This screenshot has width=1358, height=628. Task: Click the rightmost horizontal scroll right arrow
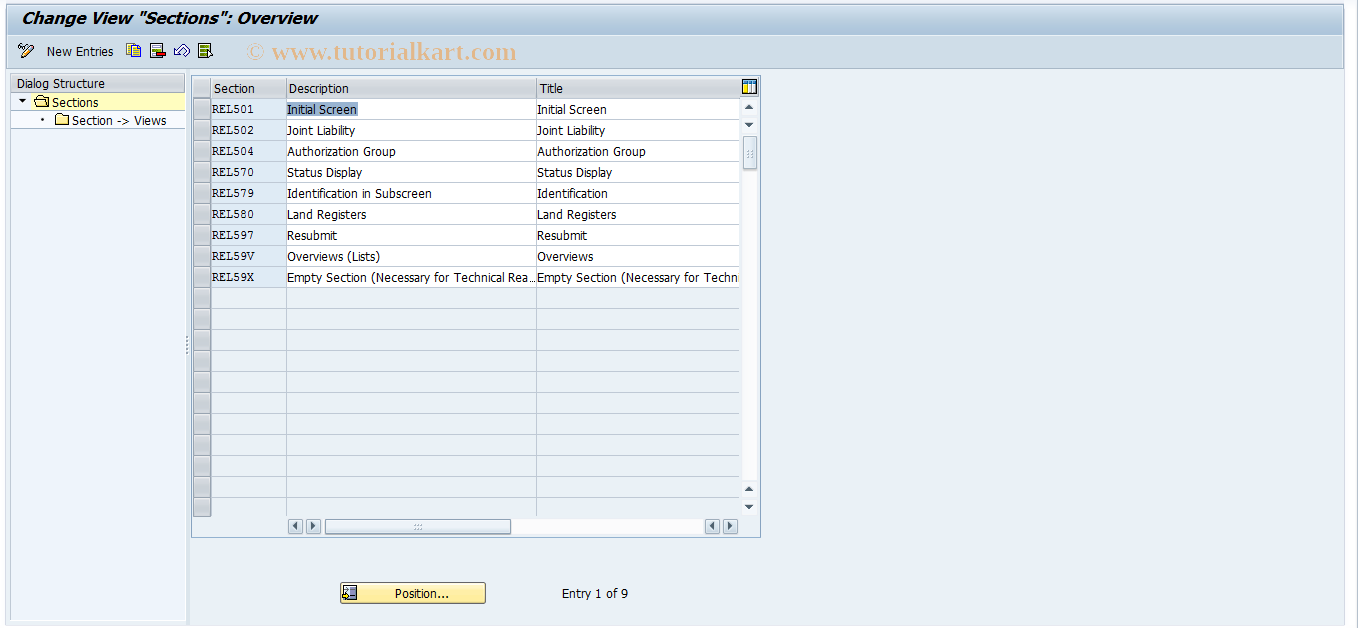pos(730,526)
